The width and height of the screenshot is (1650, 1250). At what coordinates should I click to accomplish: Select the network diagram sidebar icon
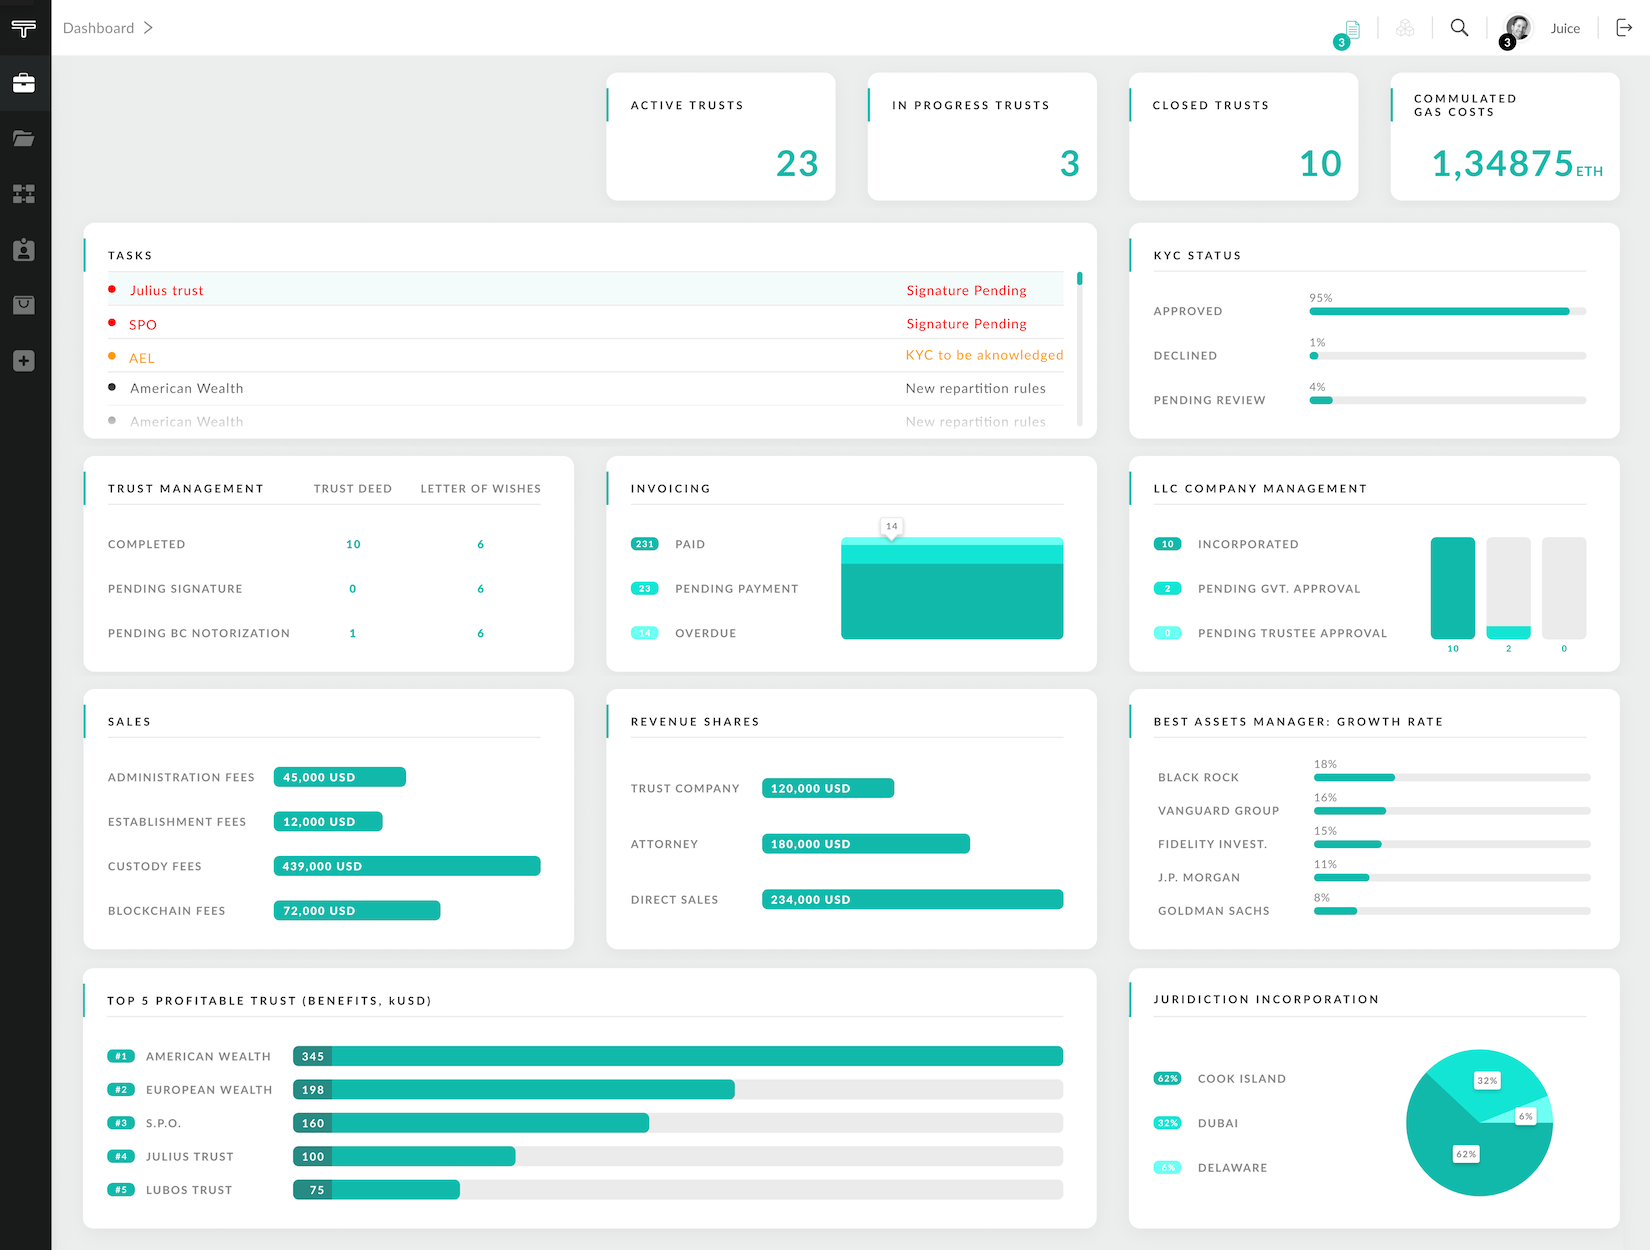(24, 194)
